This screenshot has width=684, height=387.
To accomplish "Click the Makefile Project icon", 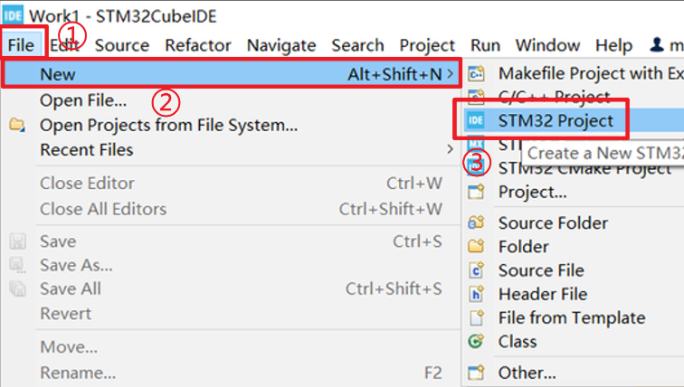I will click(476, 74).
